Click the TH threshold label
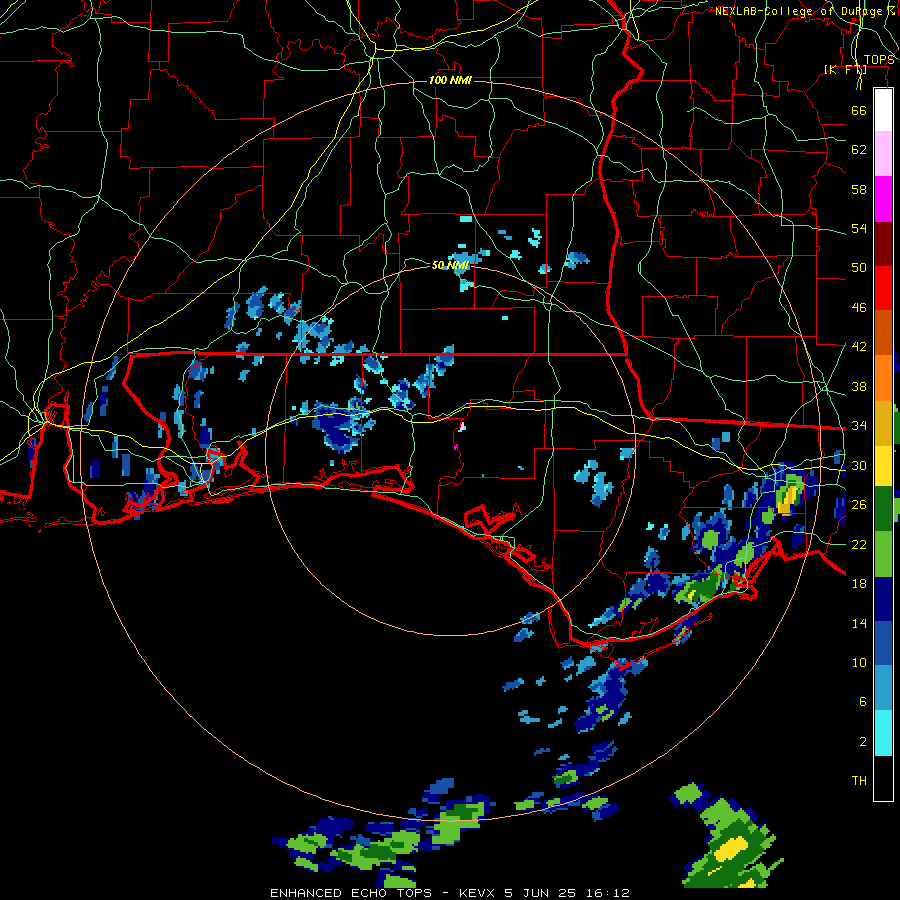This screenshot has width=900, height=900. (859, 780)
